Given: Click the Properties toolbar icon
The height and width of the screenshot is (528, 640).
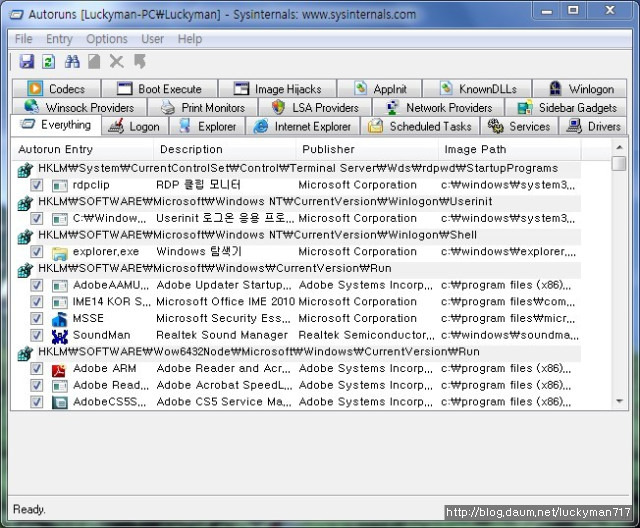Looking at the screenshot, I should tap(94, 62).
